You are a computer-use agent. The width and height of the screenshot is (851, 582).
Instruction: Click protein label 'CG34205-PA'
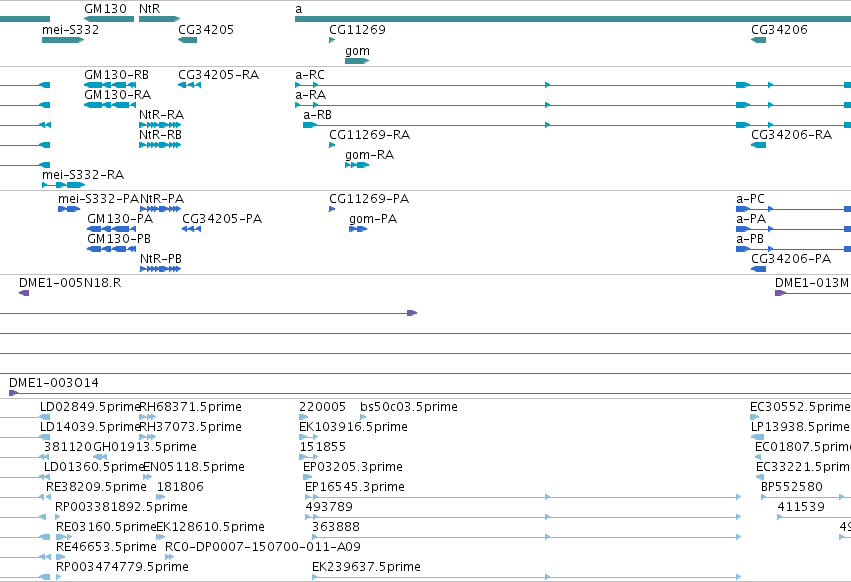click(x=222, y=219)
